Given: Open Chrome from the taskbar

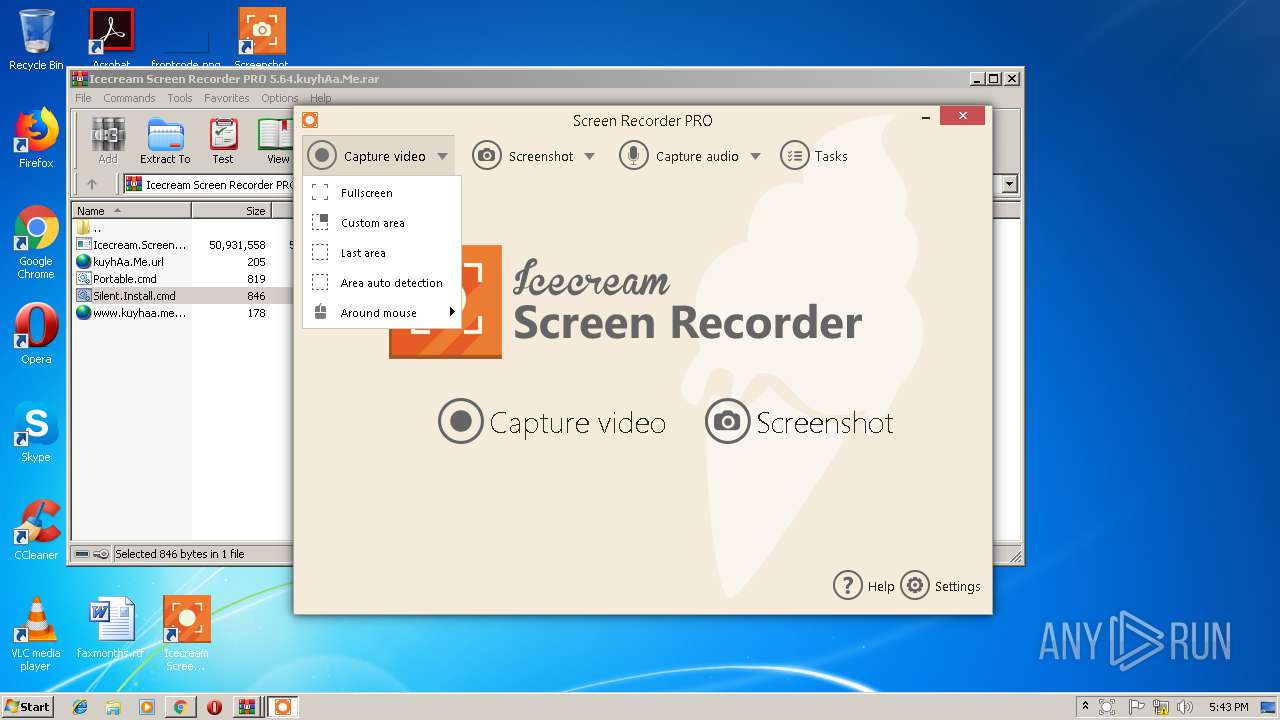Looking at the screenshot, I should (x=180, y=707).
